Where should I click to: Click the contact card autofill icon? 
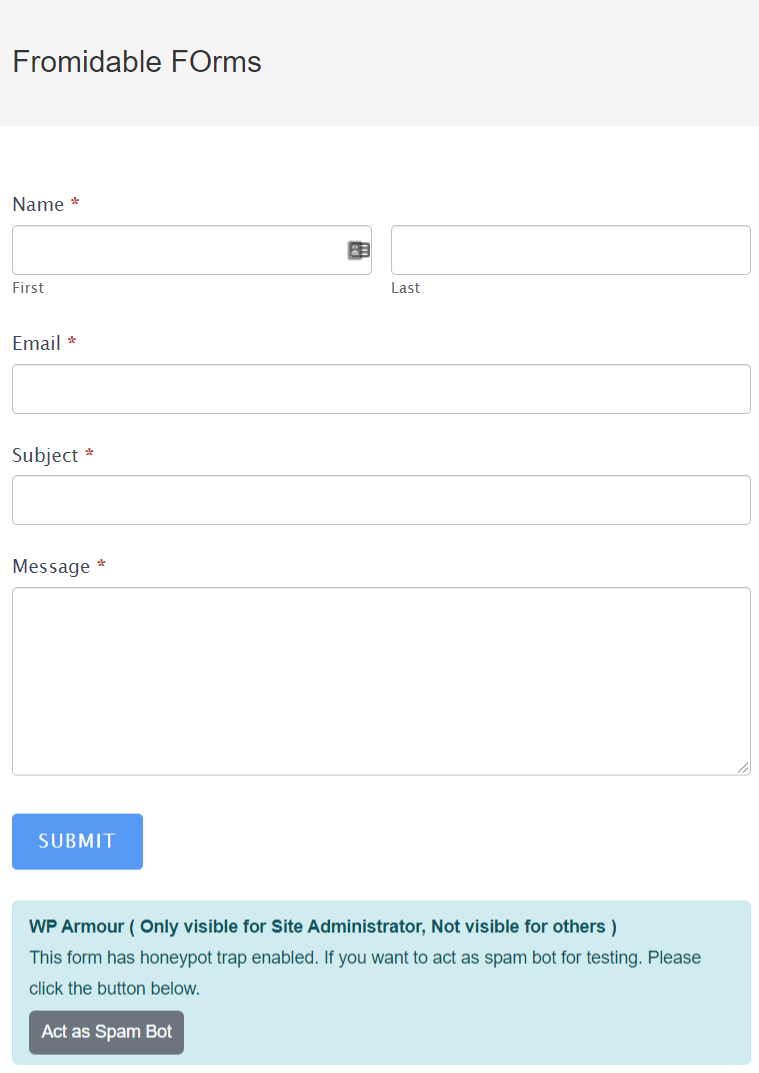tap(359, 250)
